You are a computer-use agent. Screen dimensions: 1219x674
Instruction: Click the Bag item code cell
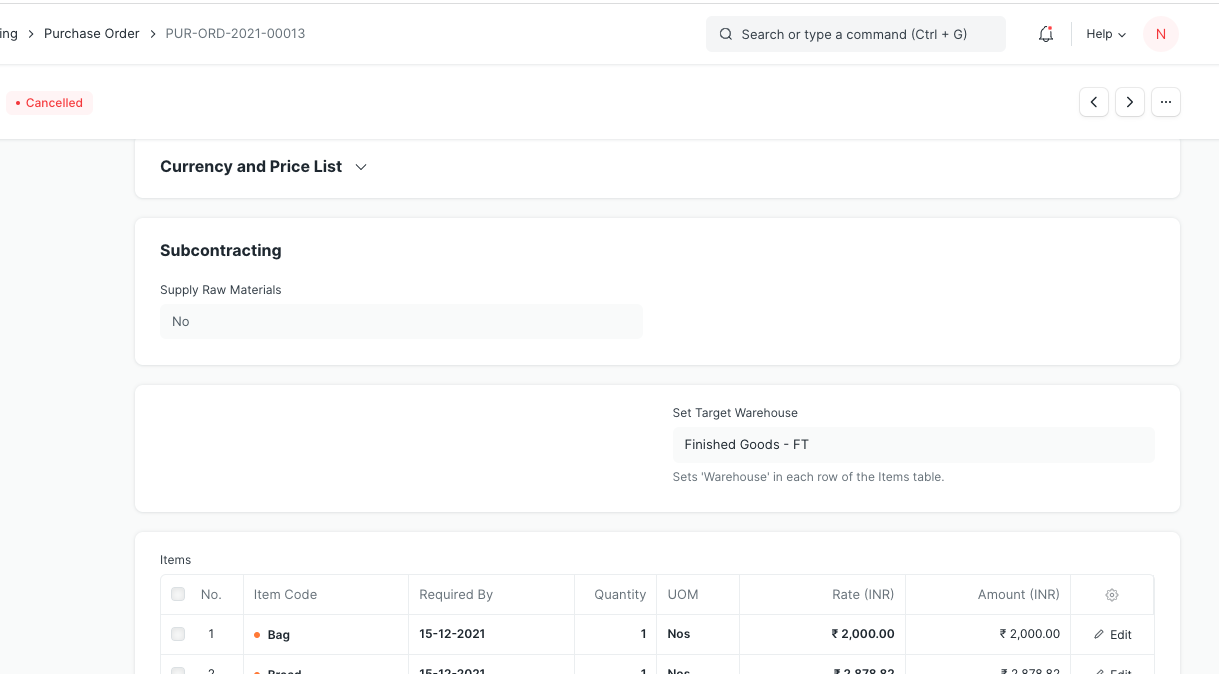click(326, 635)
